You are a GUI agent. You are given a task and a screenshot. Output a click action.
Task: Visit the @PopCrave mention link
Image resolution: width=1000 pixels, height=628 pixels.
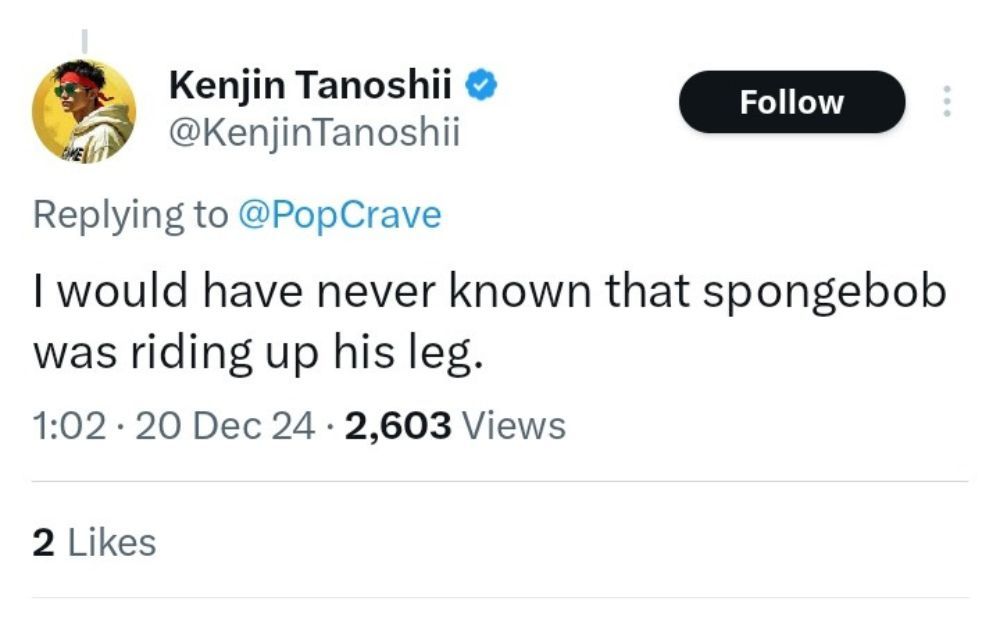tap(339, 215)
